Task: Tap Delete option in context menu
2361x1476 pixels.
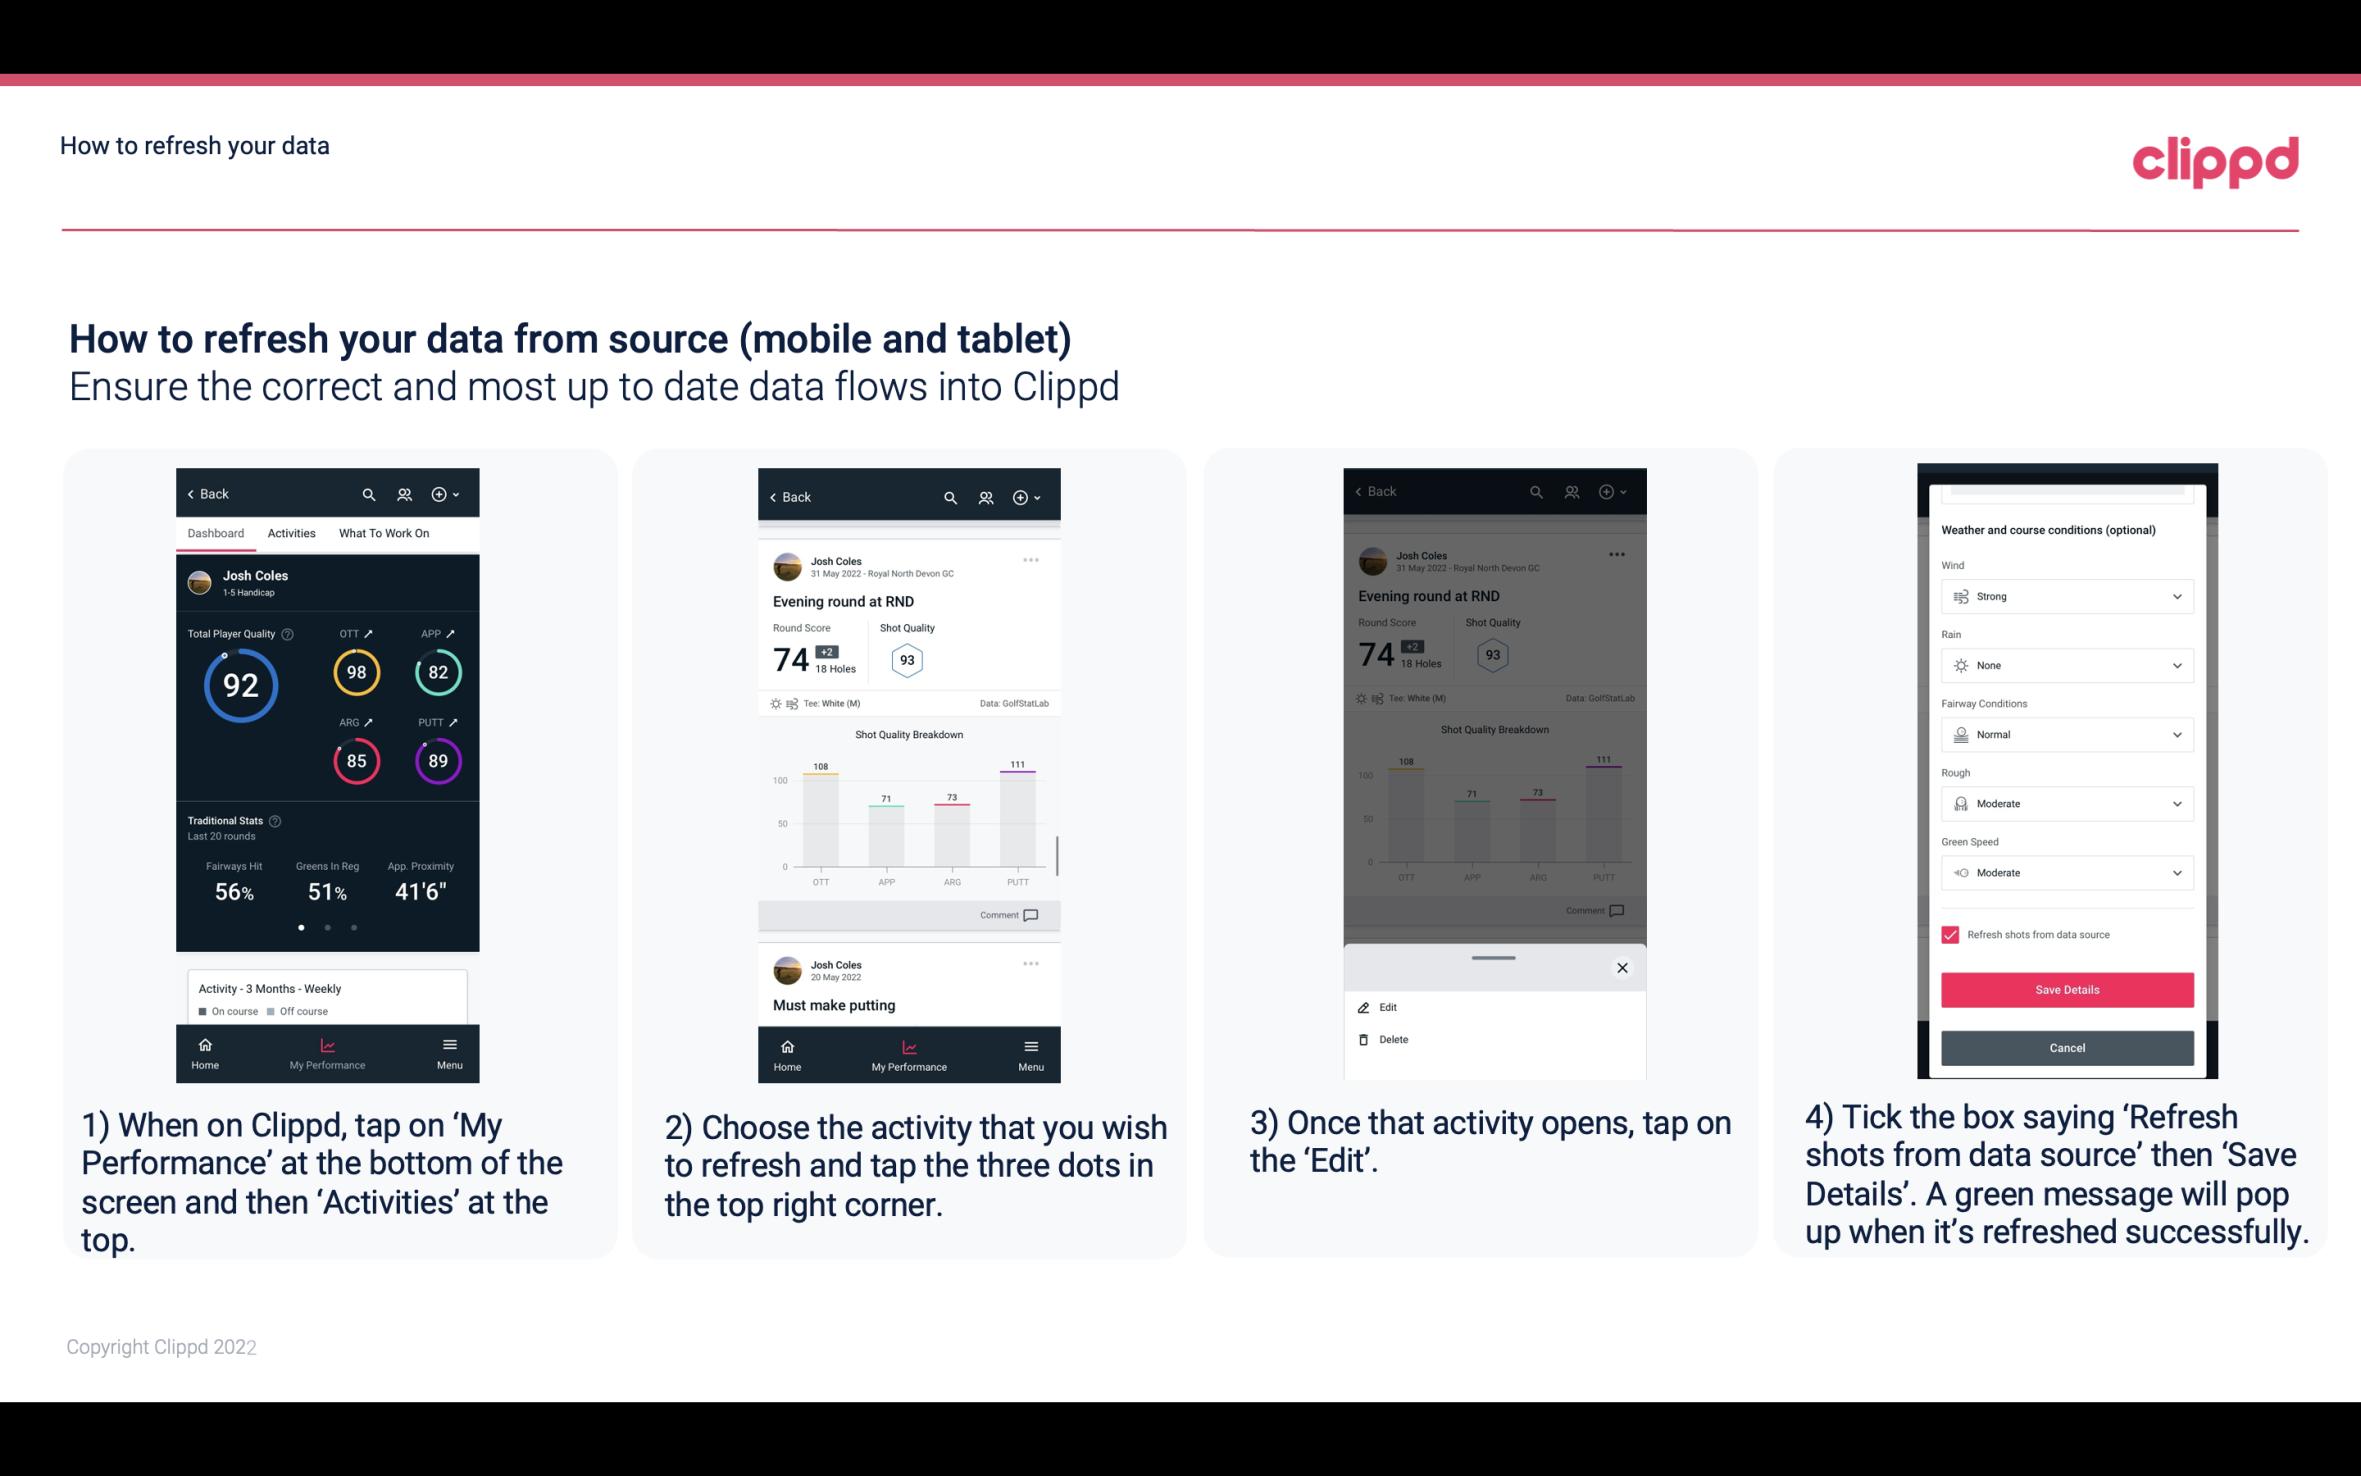Action: point(1394,1037)
